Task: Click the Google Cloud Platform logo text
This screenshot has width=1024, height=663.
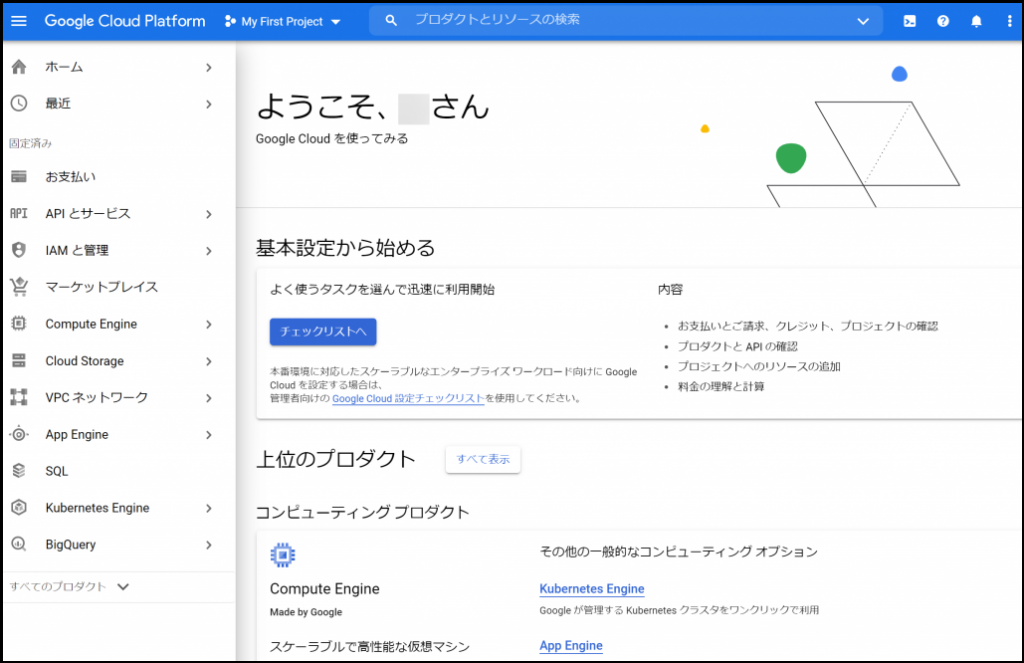Action: tap(125, 21)
